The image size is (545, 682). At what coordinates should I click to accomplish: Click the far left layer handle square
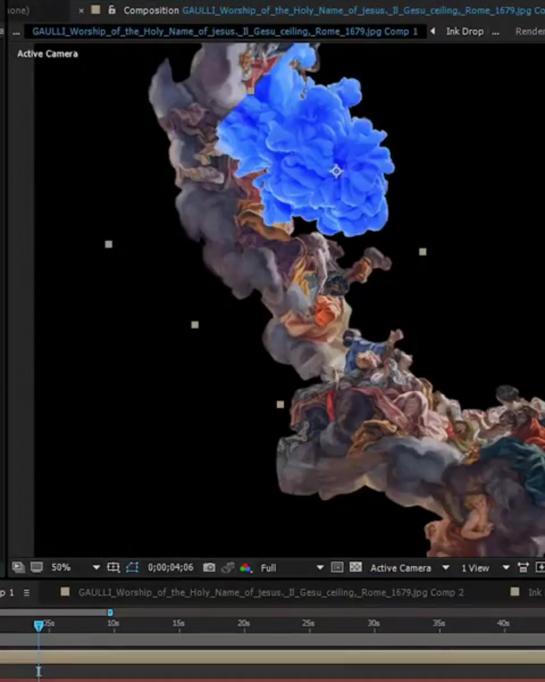(x=109, y=244)
